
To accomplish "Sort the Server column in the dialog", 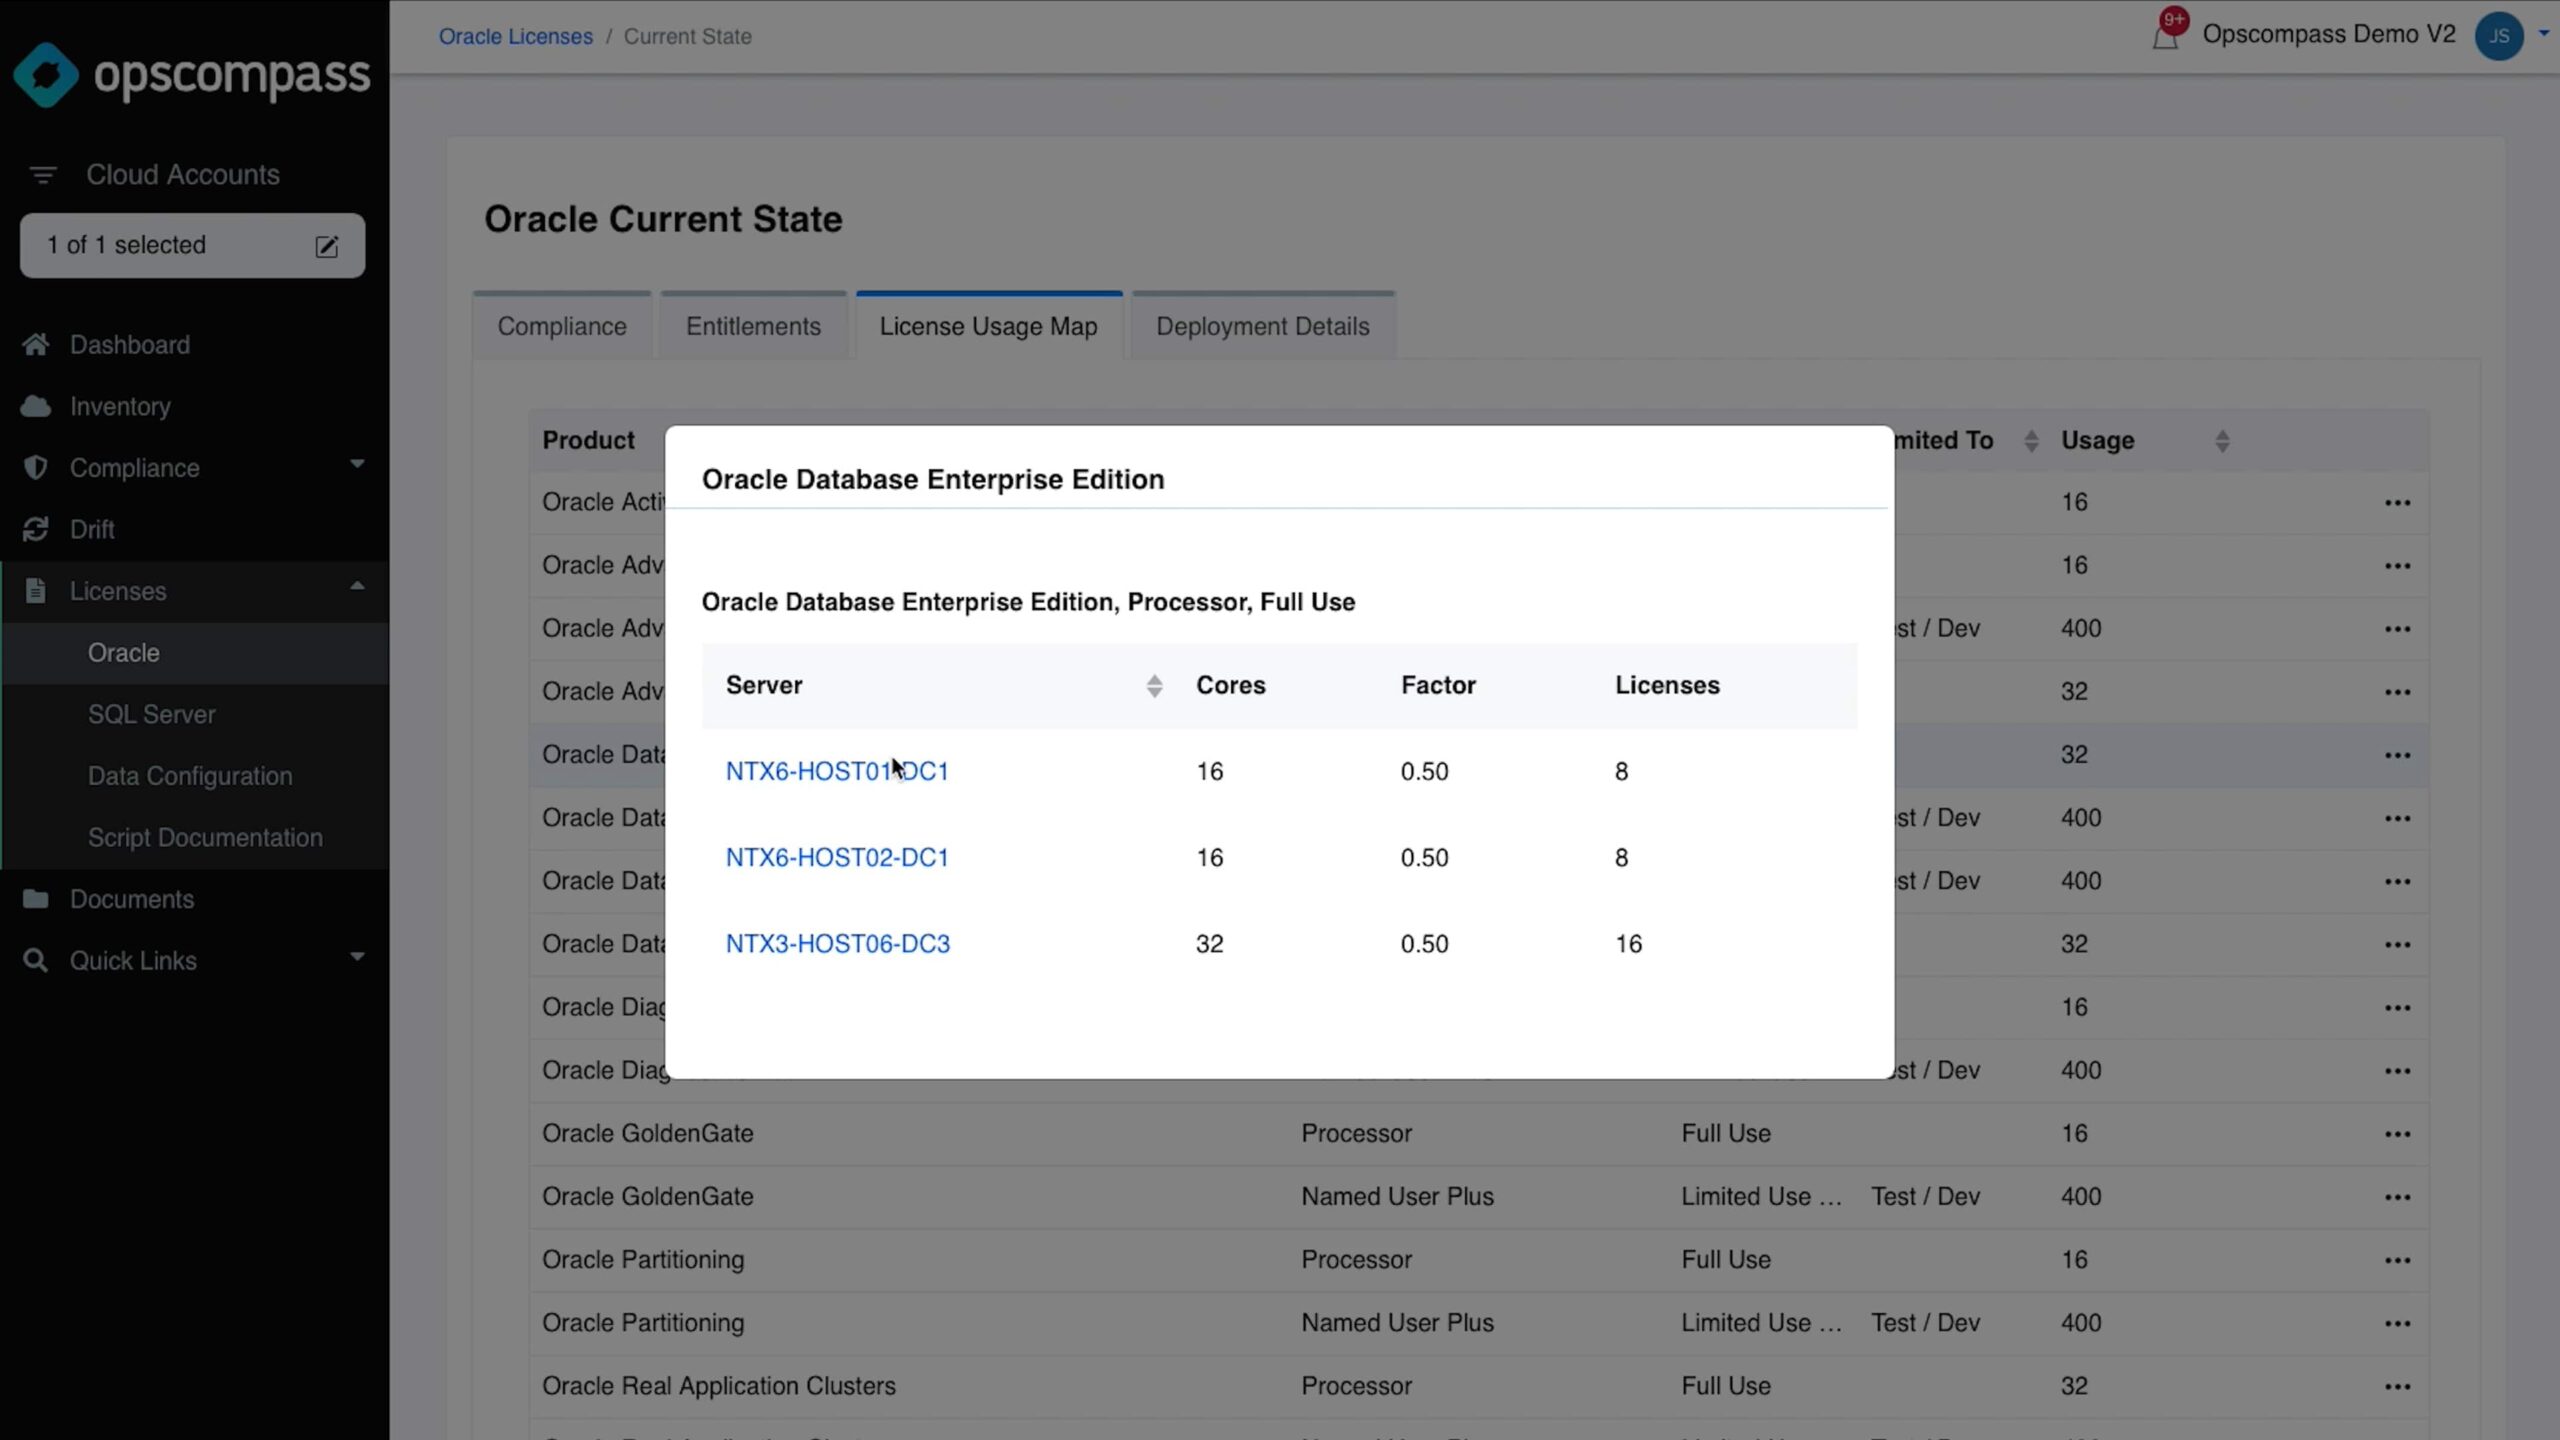I will tap(1154, 686).
